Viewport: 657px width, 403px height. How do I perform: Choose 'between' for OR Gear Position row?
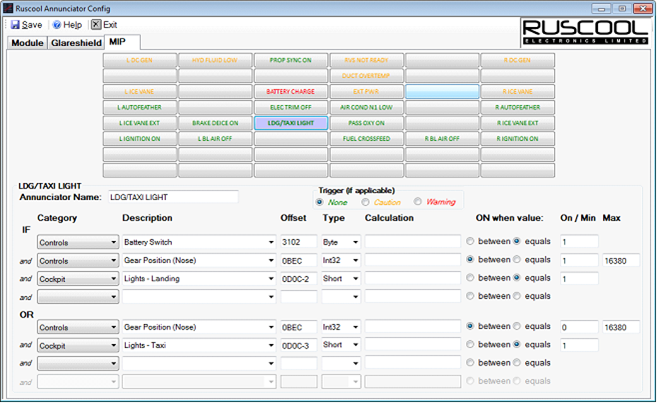(x=470, y=326)
